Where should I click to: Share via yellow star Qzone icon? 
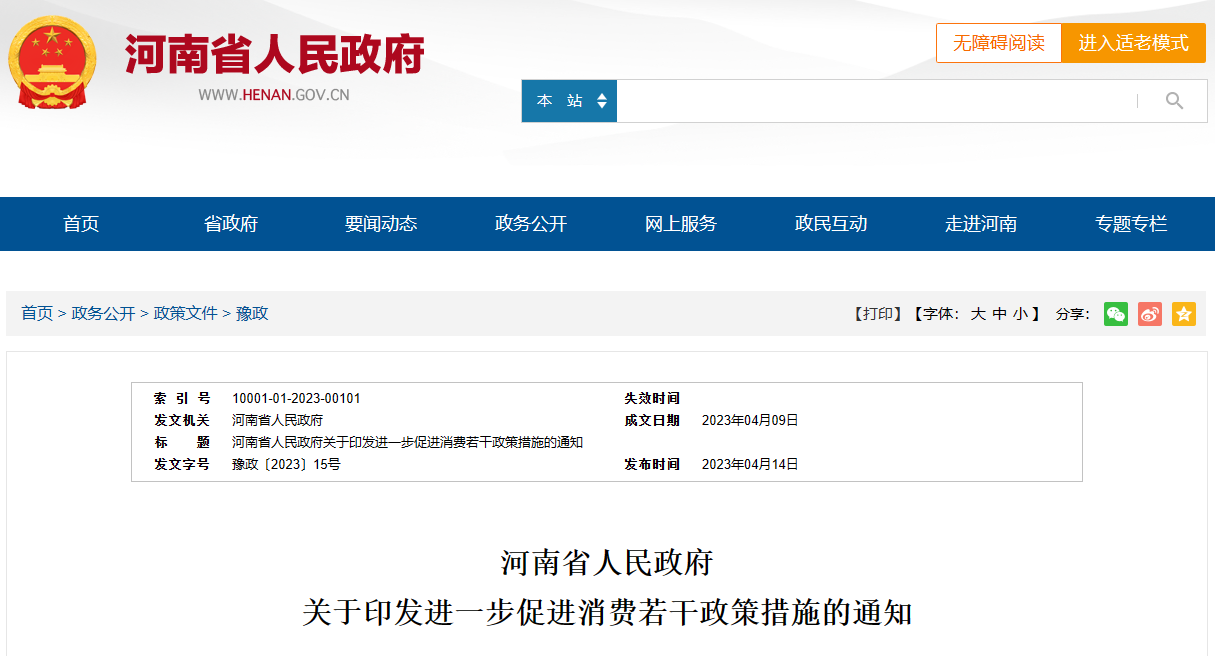point(1184,314)
